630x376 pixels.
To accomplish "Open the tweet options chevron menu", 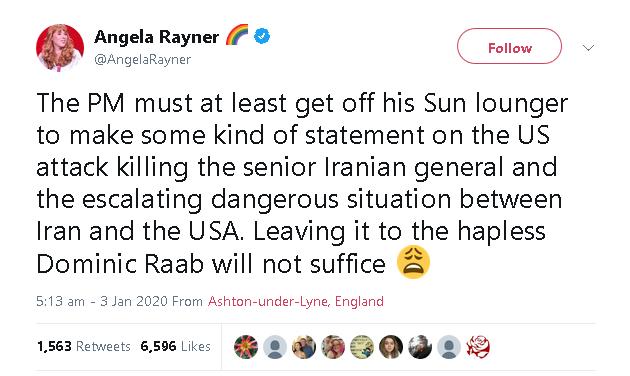I will pos(588,48).
